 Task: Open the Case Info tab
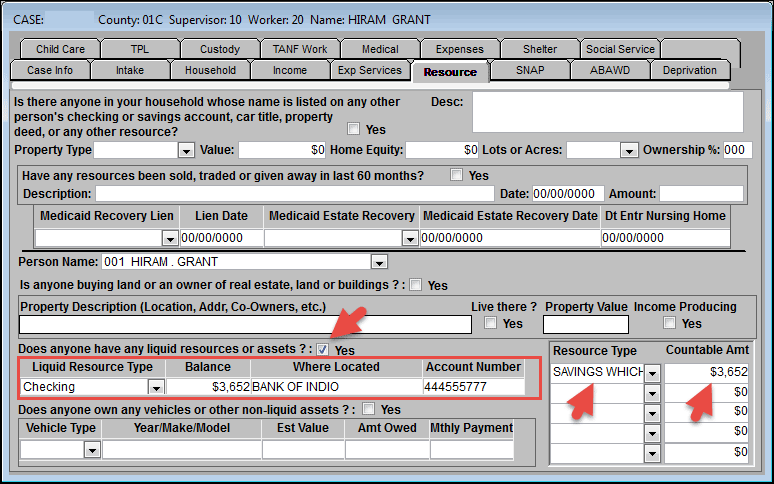pyautogui.click(x=50, y=70)
